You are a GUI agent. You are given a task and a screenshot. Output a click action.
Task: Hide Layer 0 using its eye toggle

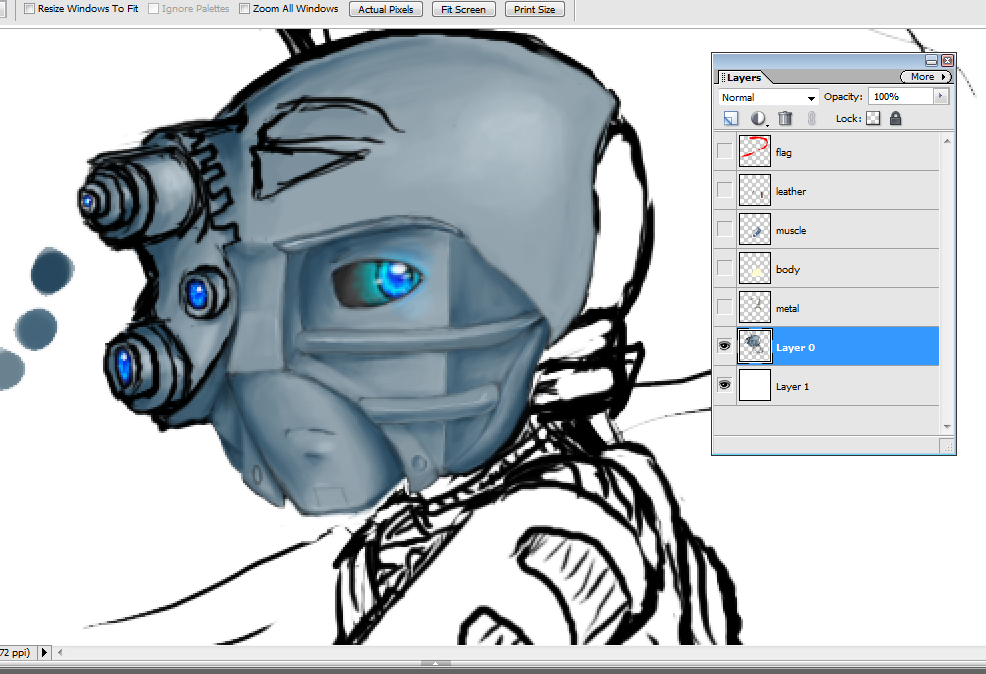tap(724, 345)
